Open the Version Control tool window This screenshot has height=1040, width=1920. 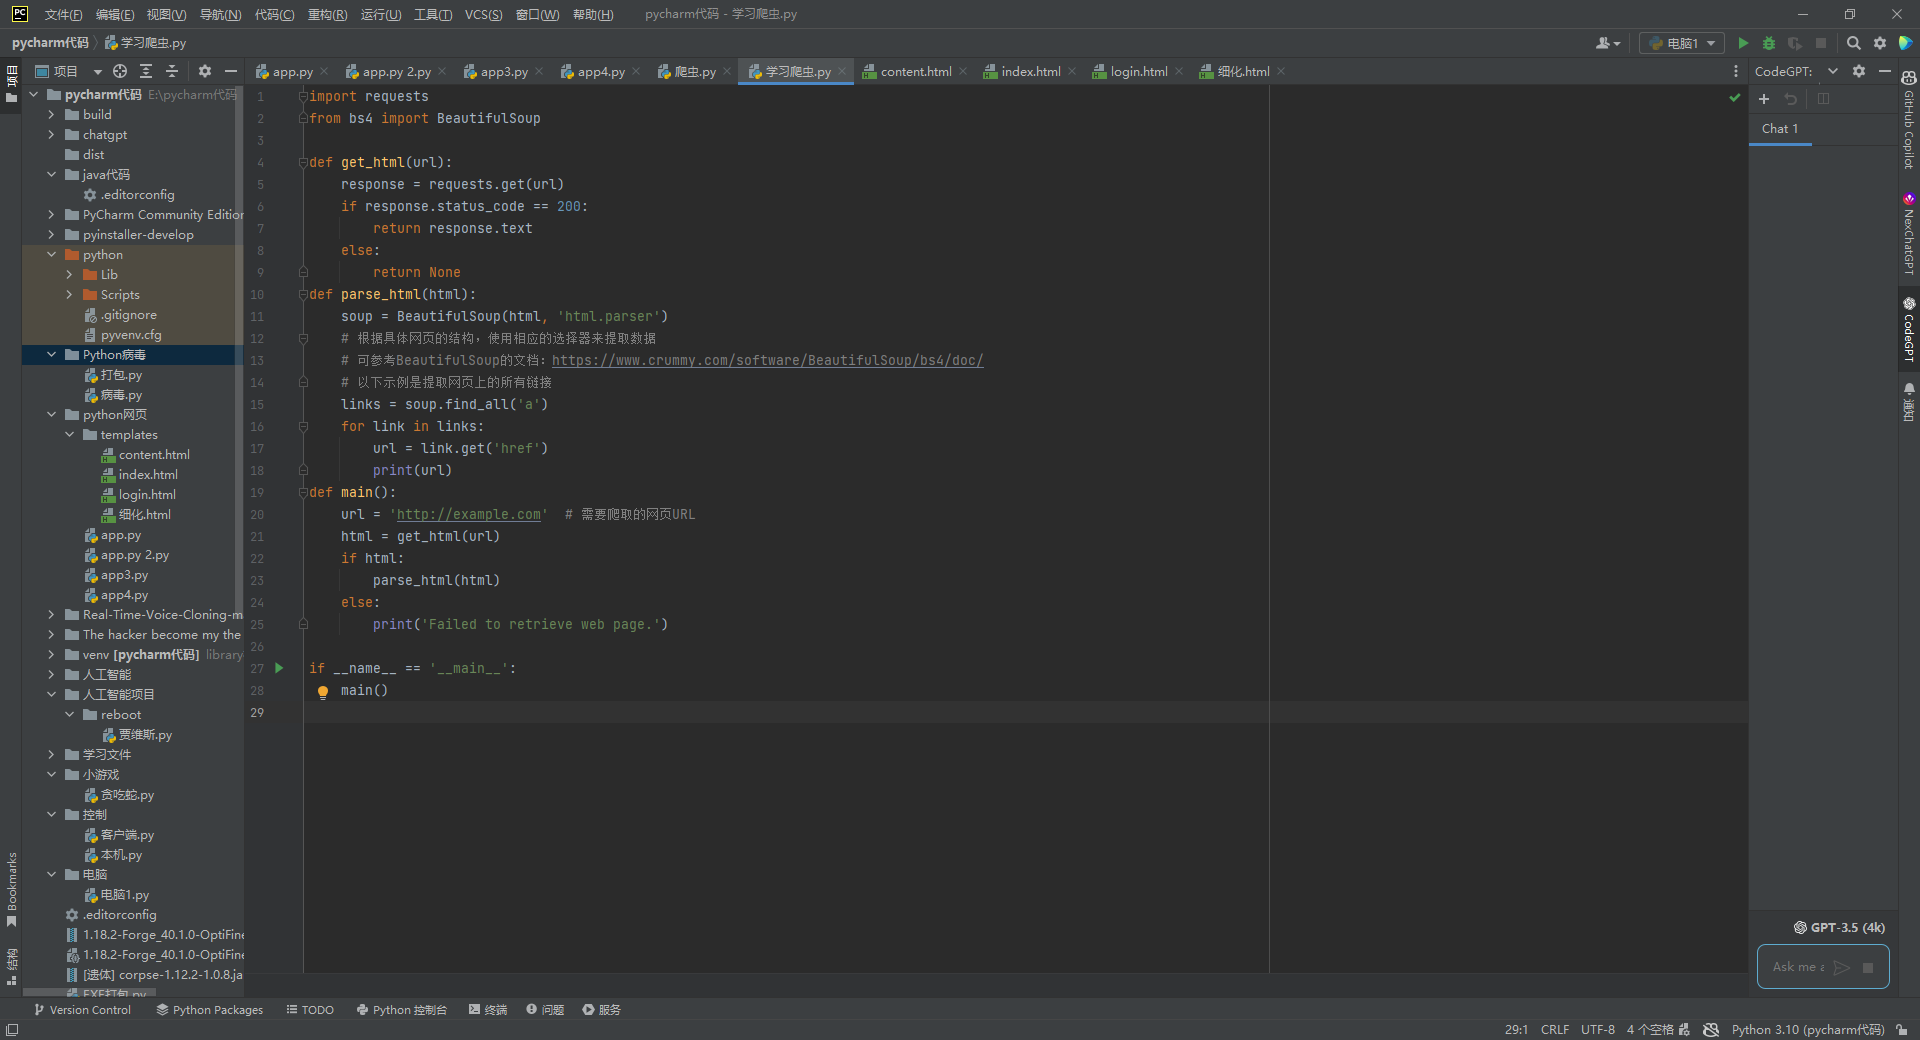(83, 1010)
